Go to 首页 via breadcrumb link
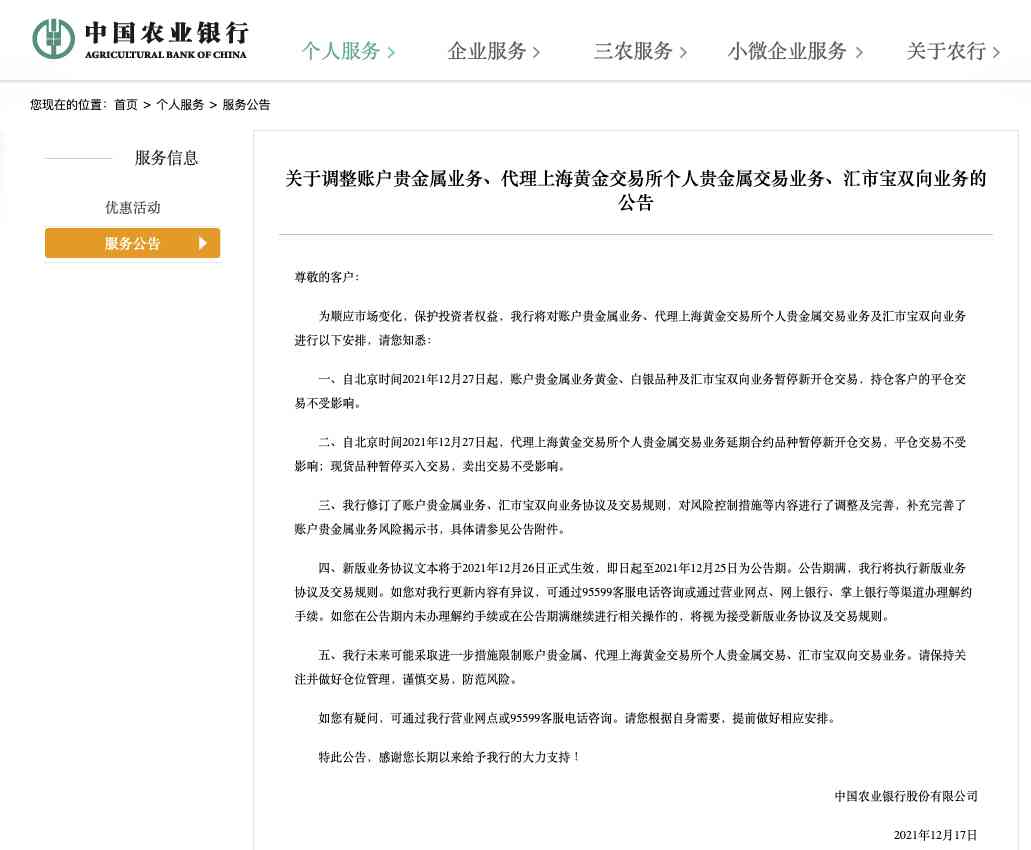This screenshot has width=1031, height=850. (x=126, y=104)
